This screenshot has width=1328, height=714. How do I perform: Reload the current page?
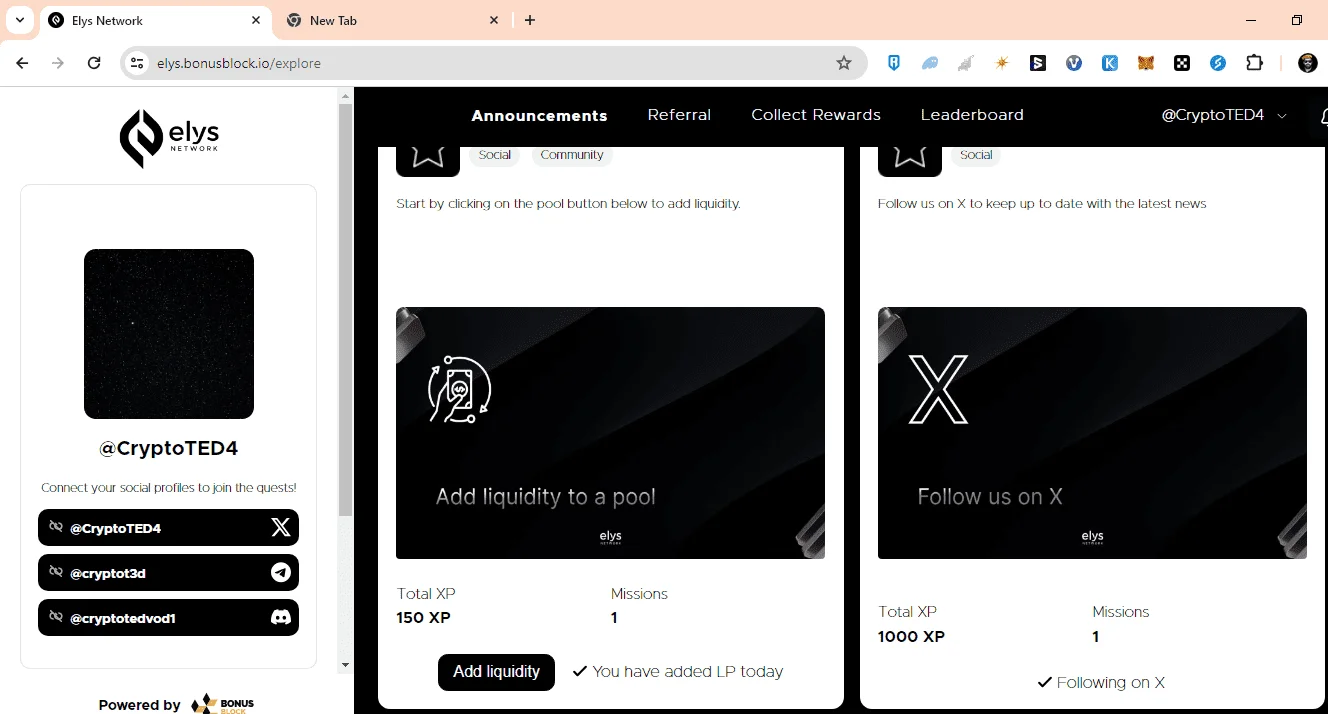click(94, 63)
